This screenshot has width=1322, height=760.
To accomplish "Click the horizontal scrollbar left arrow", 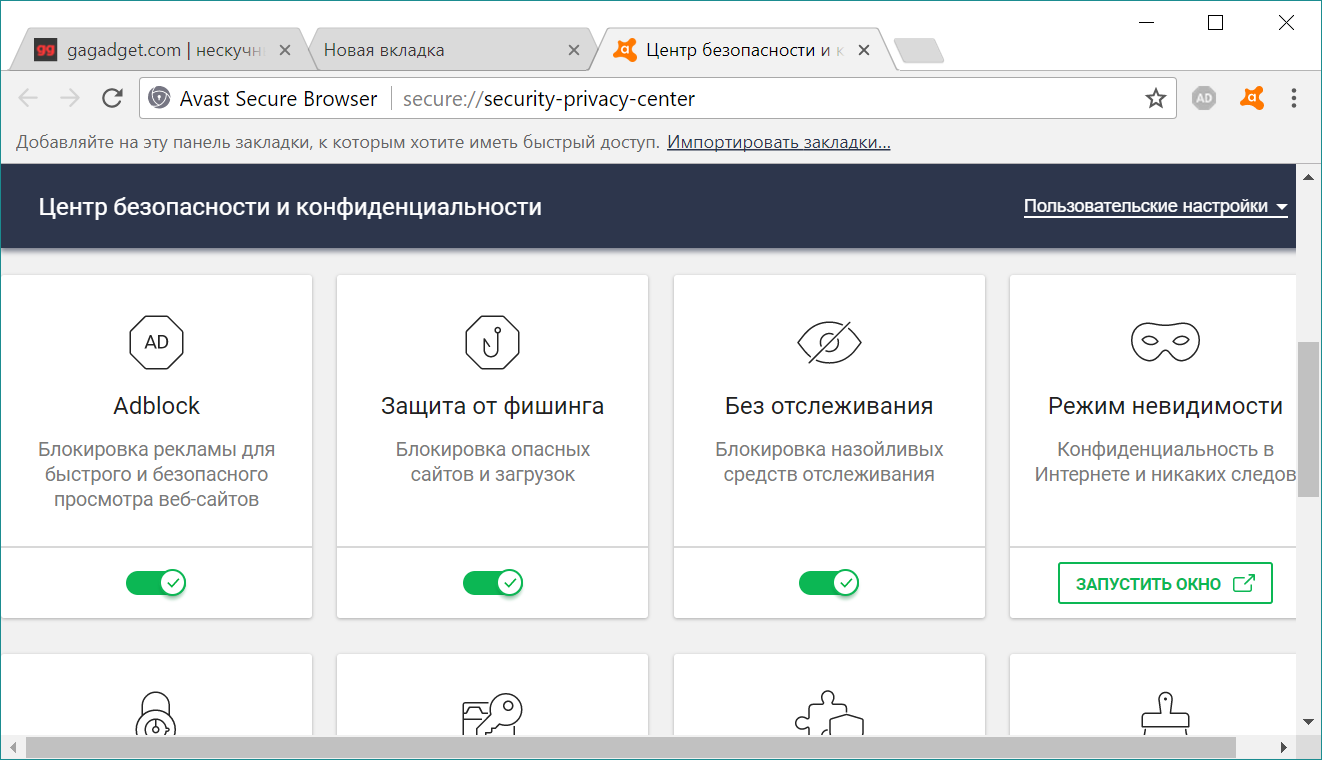I will (11, 747).
